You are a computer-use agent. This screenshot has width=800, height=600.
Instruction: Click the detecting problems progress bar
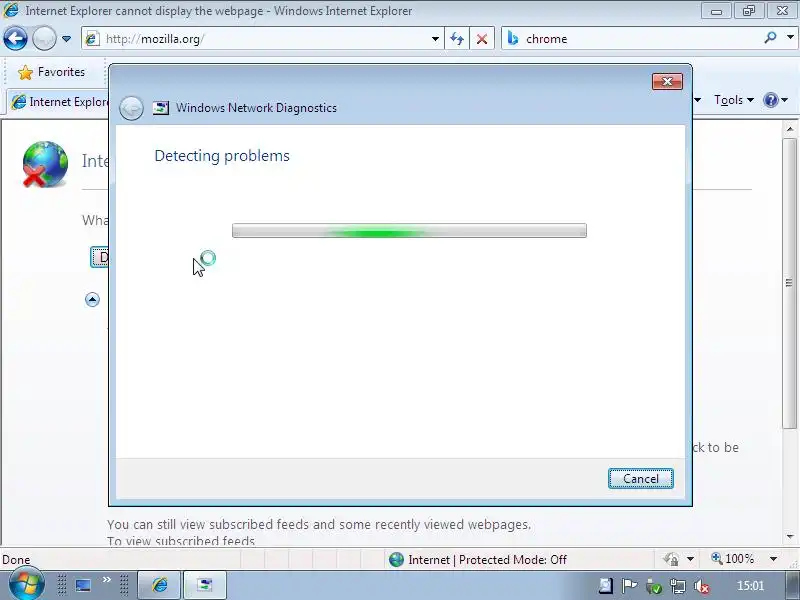(x=409, y=231)
